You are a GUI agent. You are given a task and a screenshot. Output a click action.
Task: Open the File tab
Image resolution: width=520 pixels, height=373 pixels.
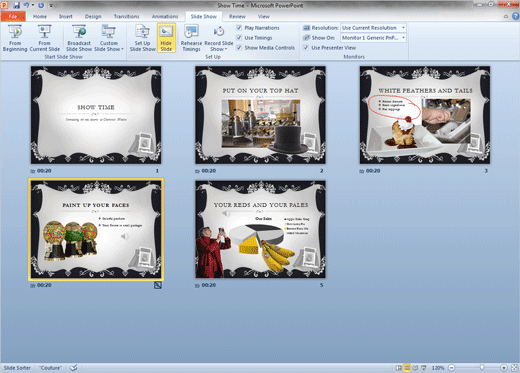pos(13,16)
